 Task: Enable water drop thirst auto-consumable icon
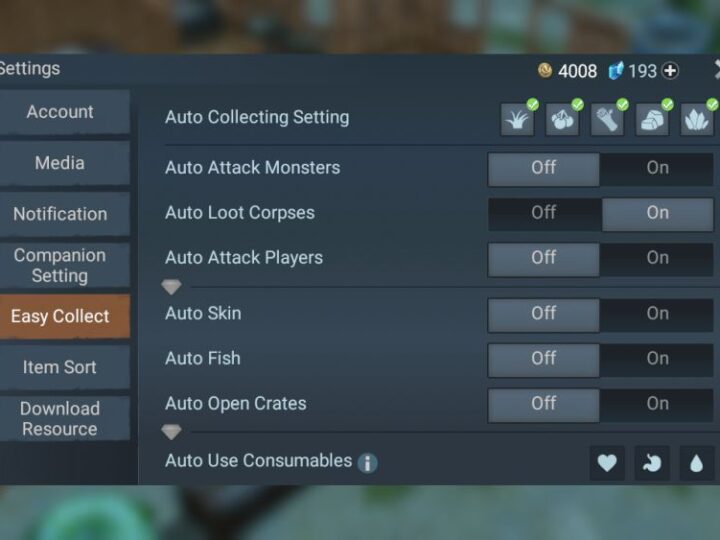pyautogui.click(x=697, y=463)
